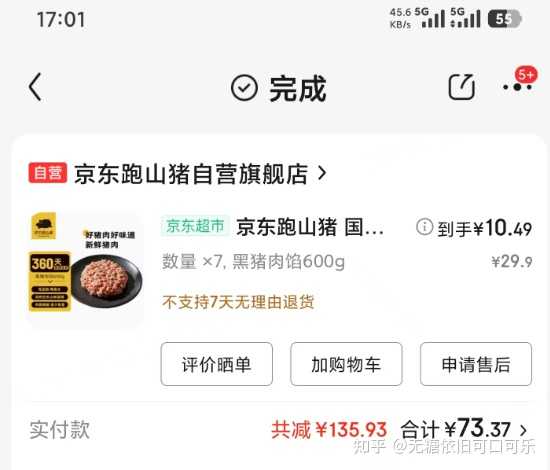Screen dimensions: 550x470
Task: Tap the 完成 order status title
Action: 298,88
